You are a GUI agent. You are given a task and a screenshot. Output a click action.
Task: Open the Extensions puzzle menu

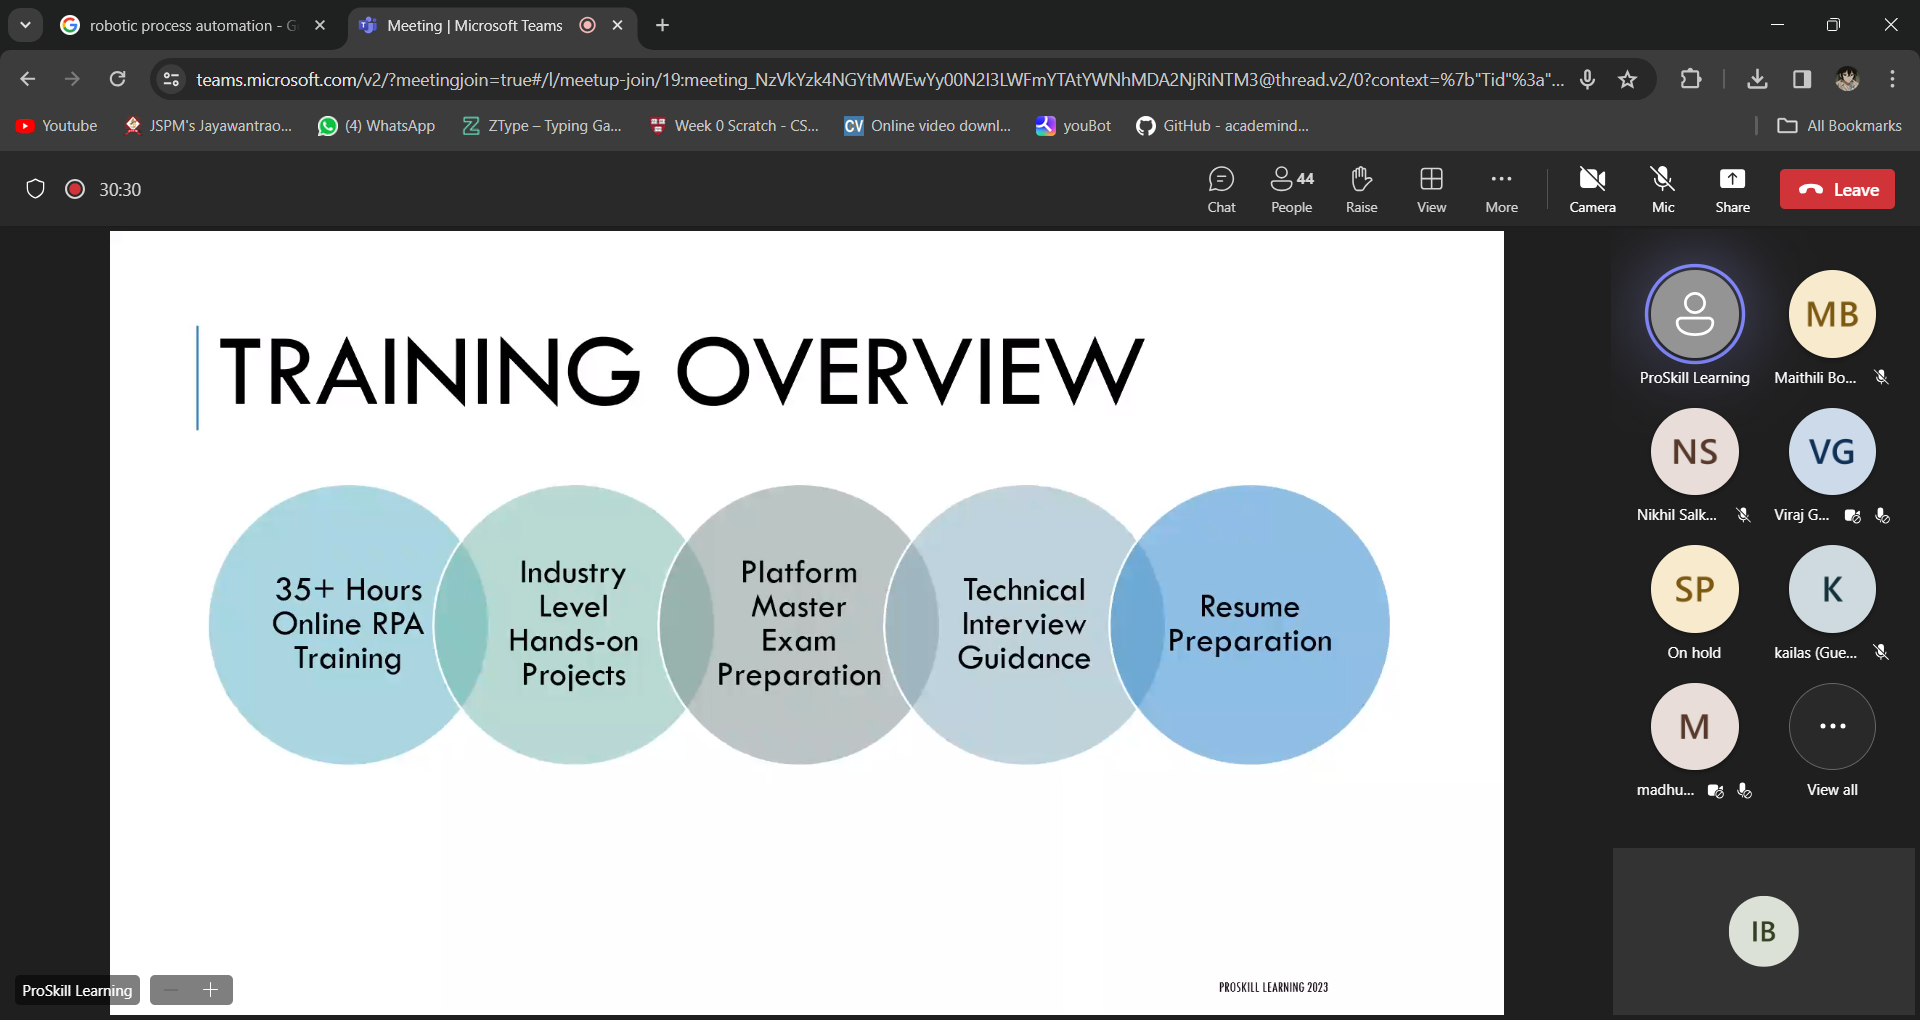click(1691, 79)
